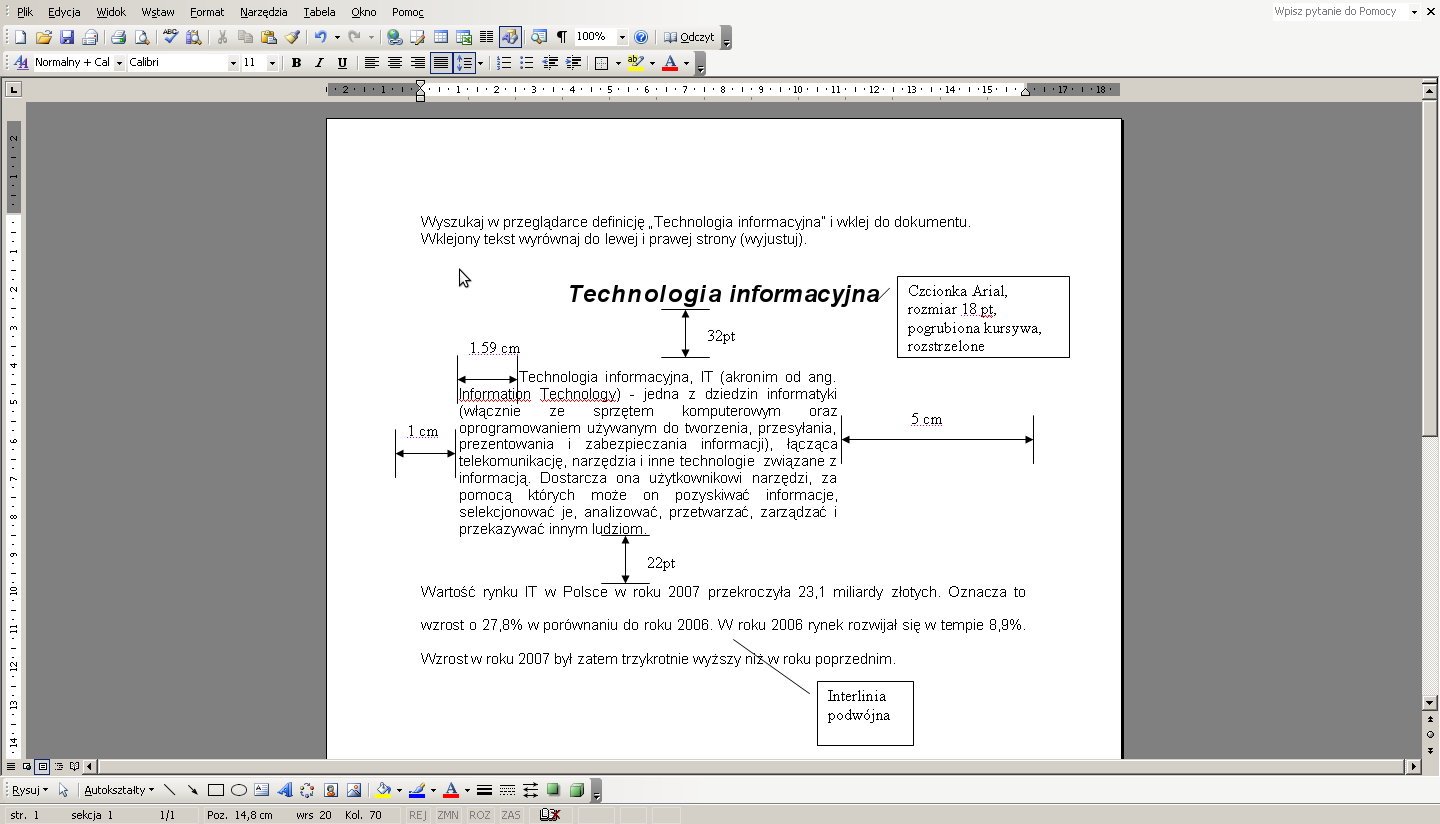Viewport: 1440px width, 824px height.
Task: Click the Numbered list icon
Action: coord(504,63)
